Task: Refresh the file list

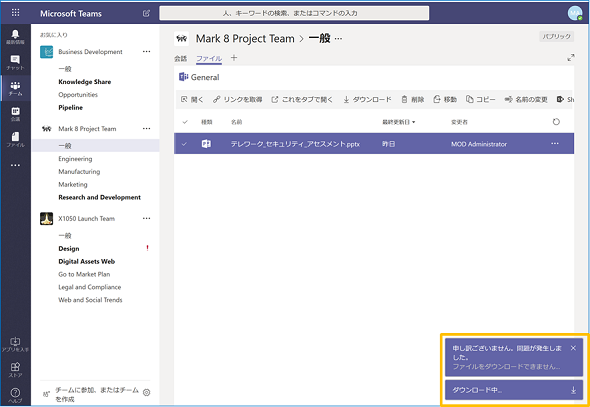Action: click(x=556, y=121)
